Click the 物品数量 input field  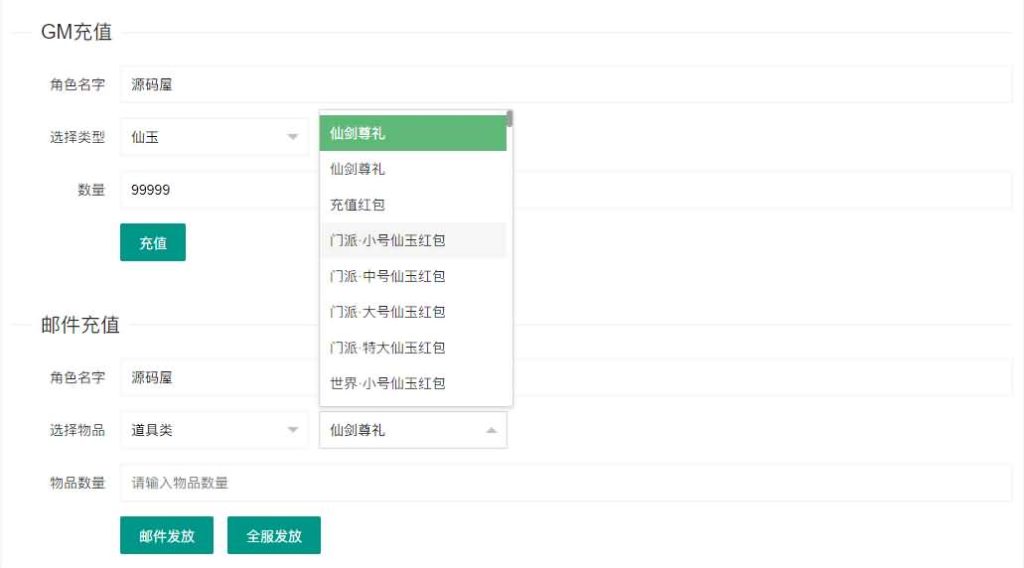coord(565,483)
